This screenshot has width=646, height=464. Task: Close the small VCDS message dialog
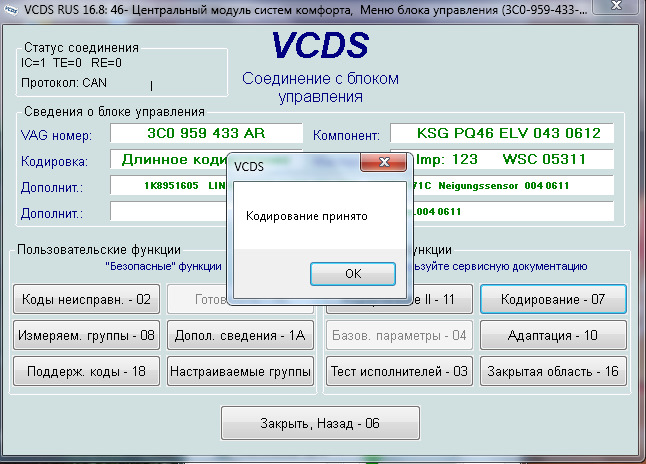tap(384, 162)
